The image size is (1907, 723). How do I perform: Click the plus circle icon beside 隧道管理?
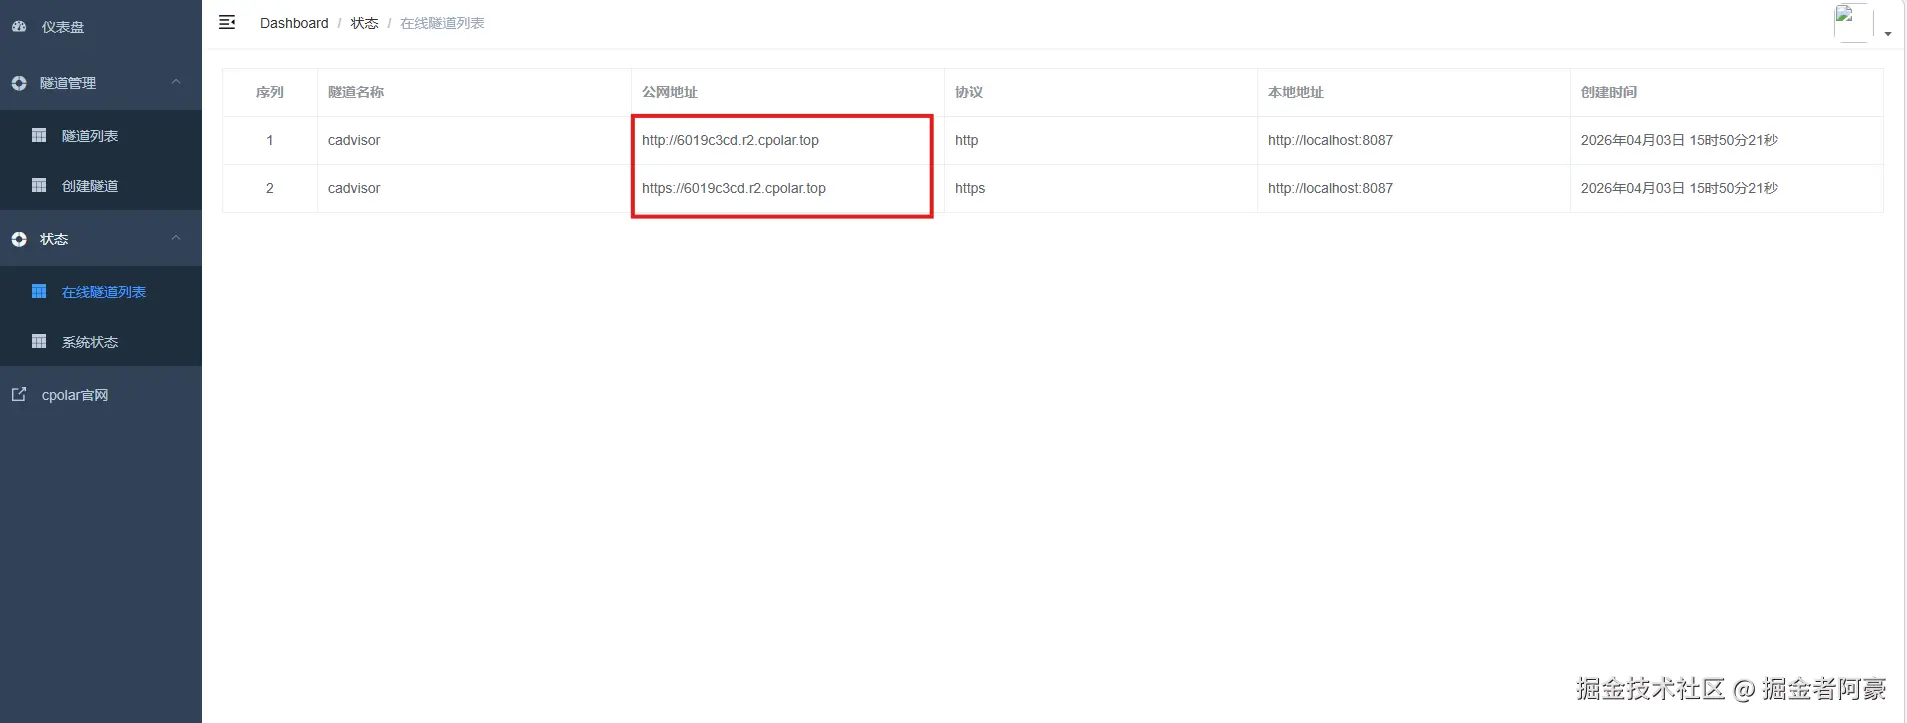point(19,83)
